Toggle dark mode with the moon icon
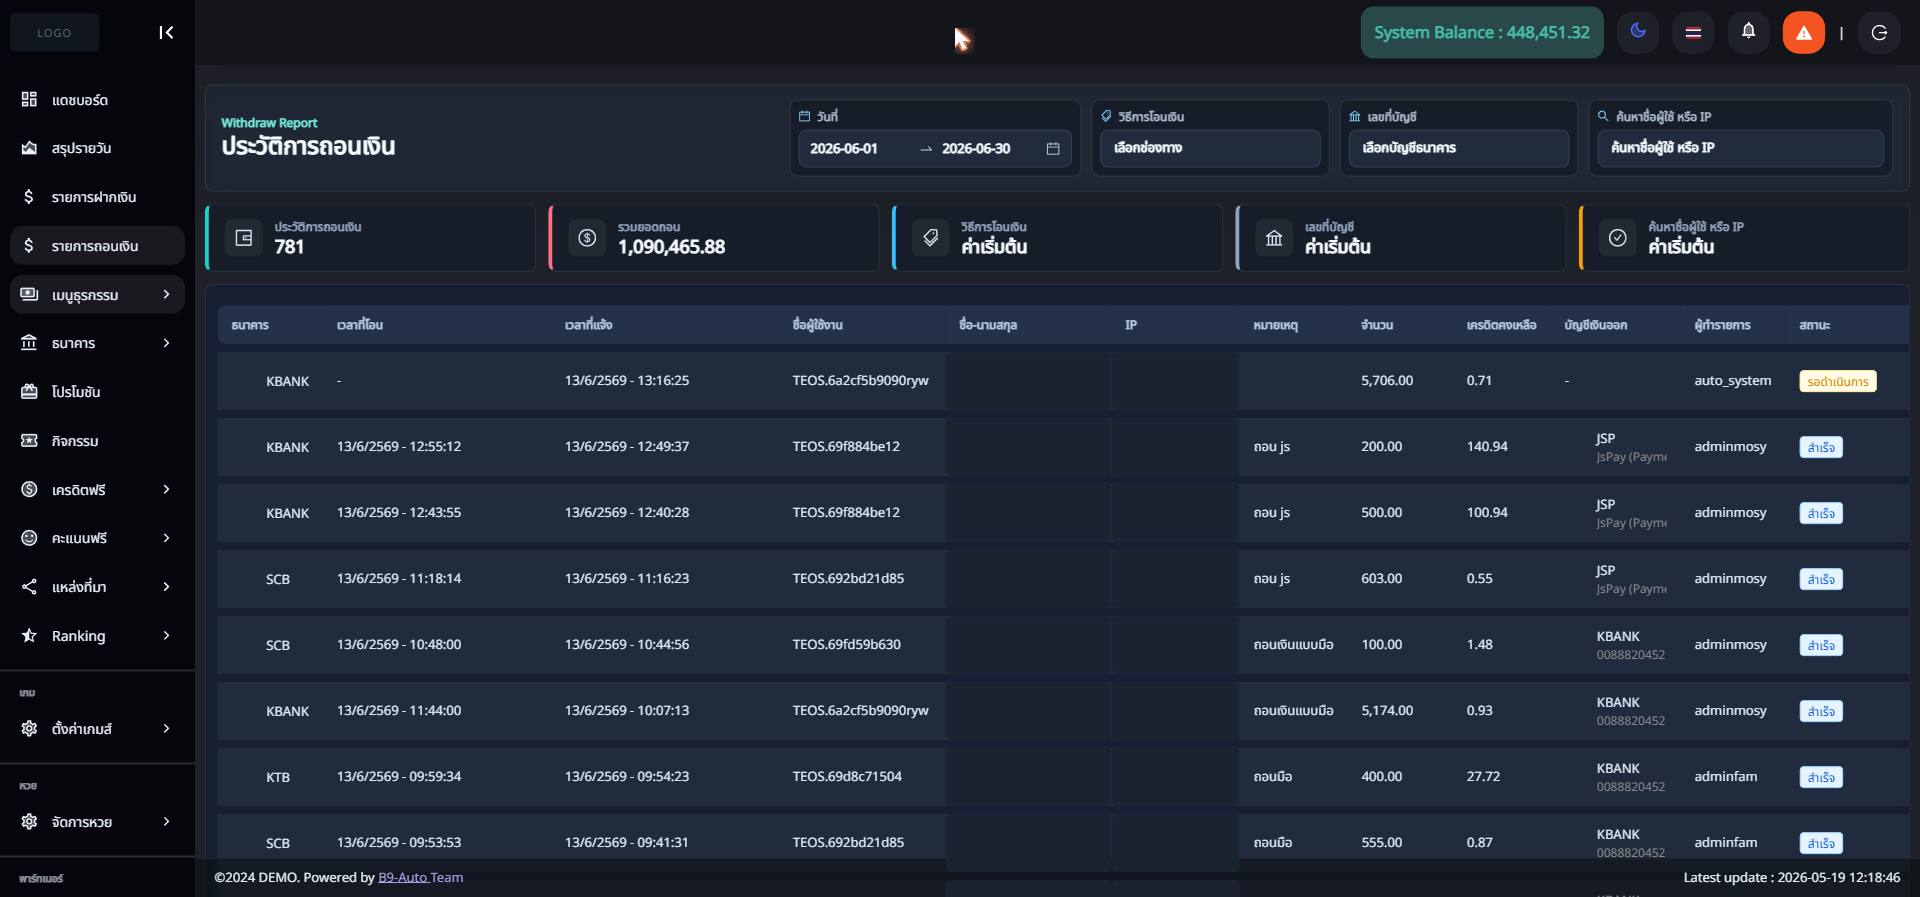Image resolution: width=1920 pixels, height=897 pixels. tap(1638, 32)
